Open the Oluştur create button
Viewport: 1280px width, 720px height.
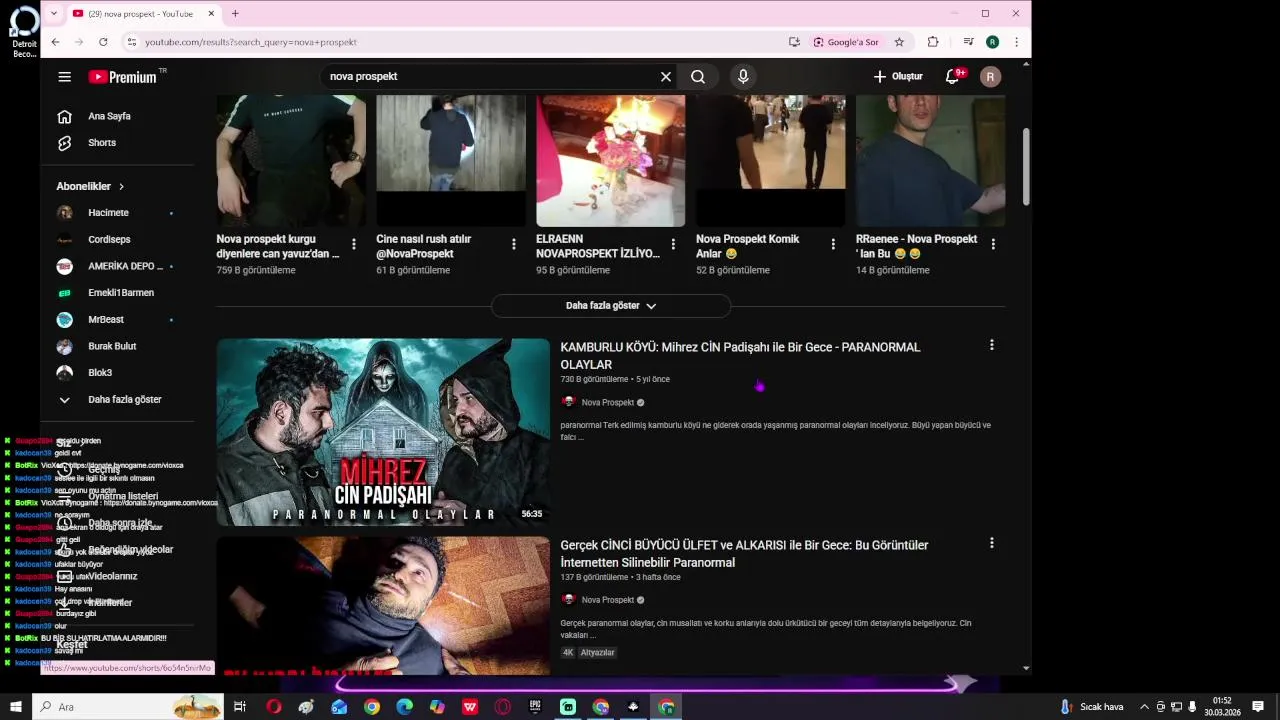[898, 77]
